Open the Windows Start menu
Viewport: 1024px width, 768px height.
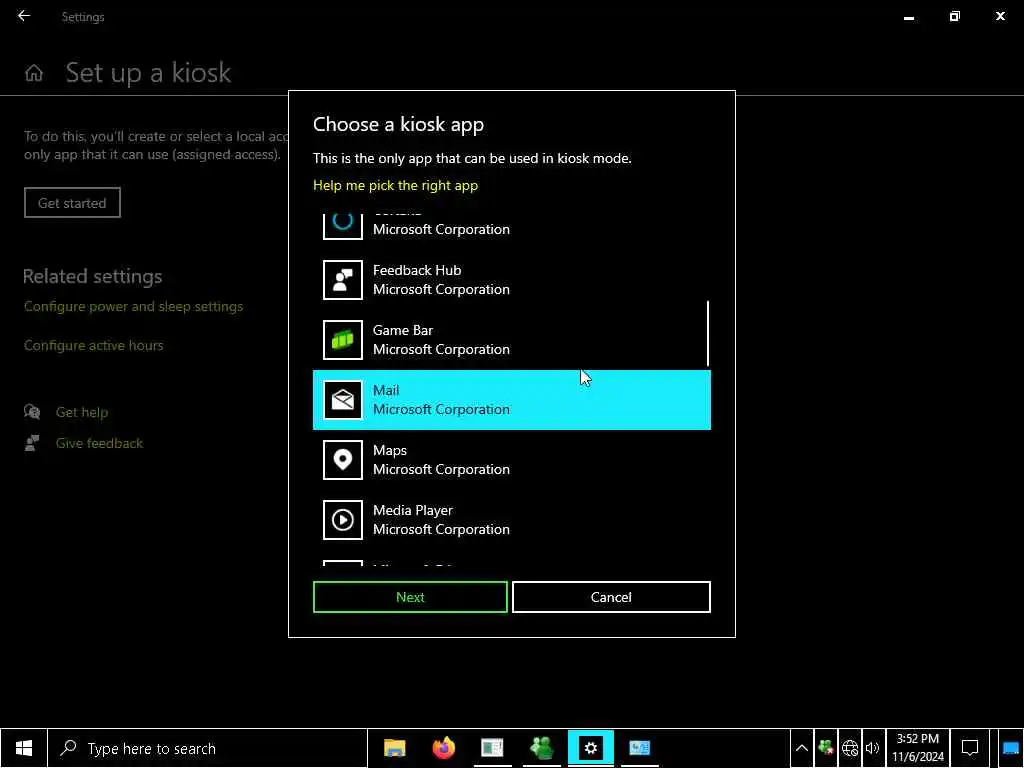[24, 748]
